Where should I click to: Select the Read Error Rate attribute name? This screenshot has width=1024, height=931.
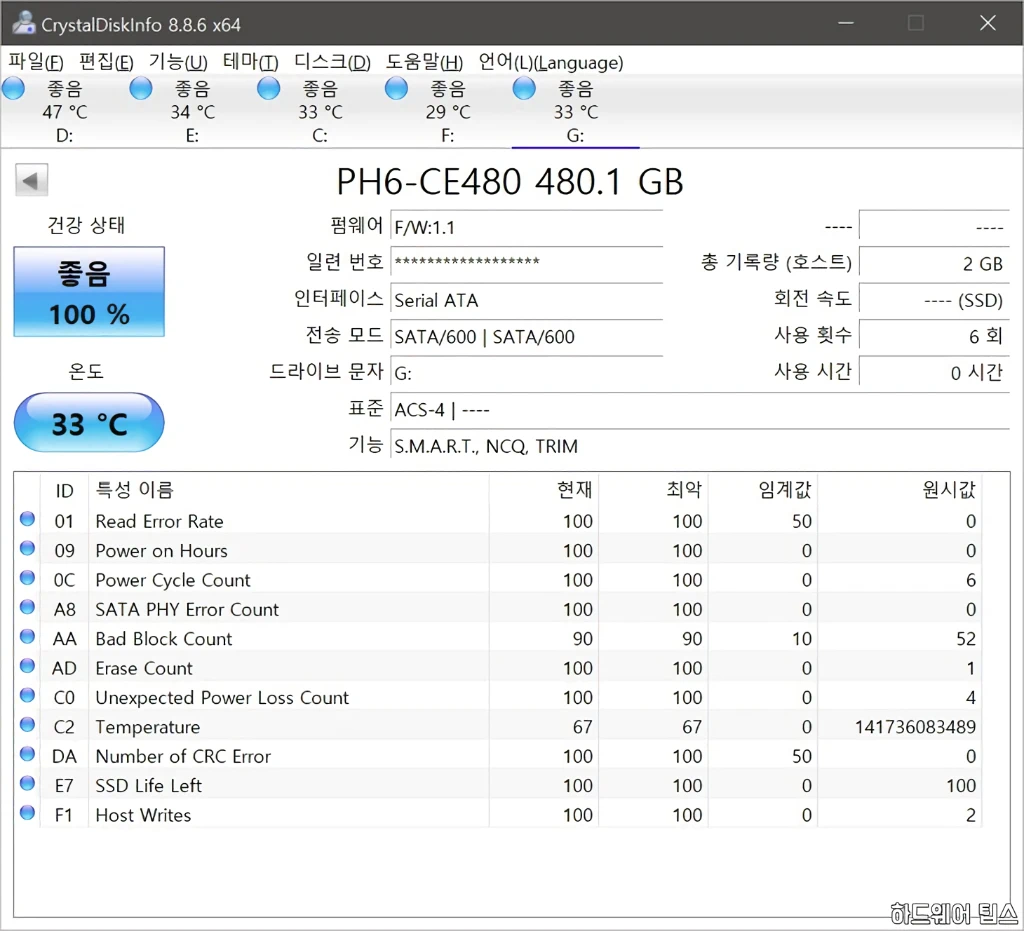[159, 521]
